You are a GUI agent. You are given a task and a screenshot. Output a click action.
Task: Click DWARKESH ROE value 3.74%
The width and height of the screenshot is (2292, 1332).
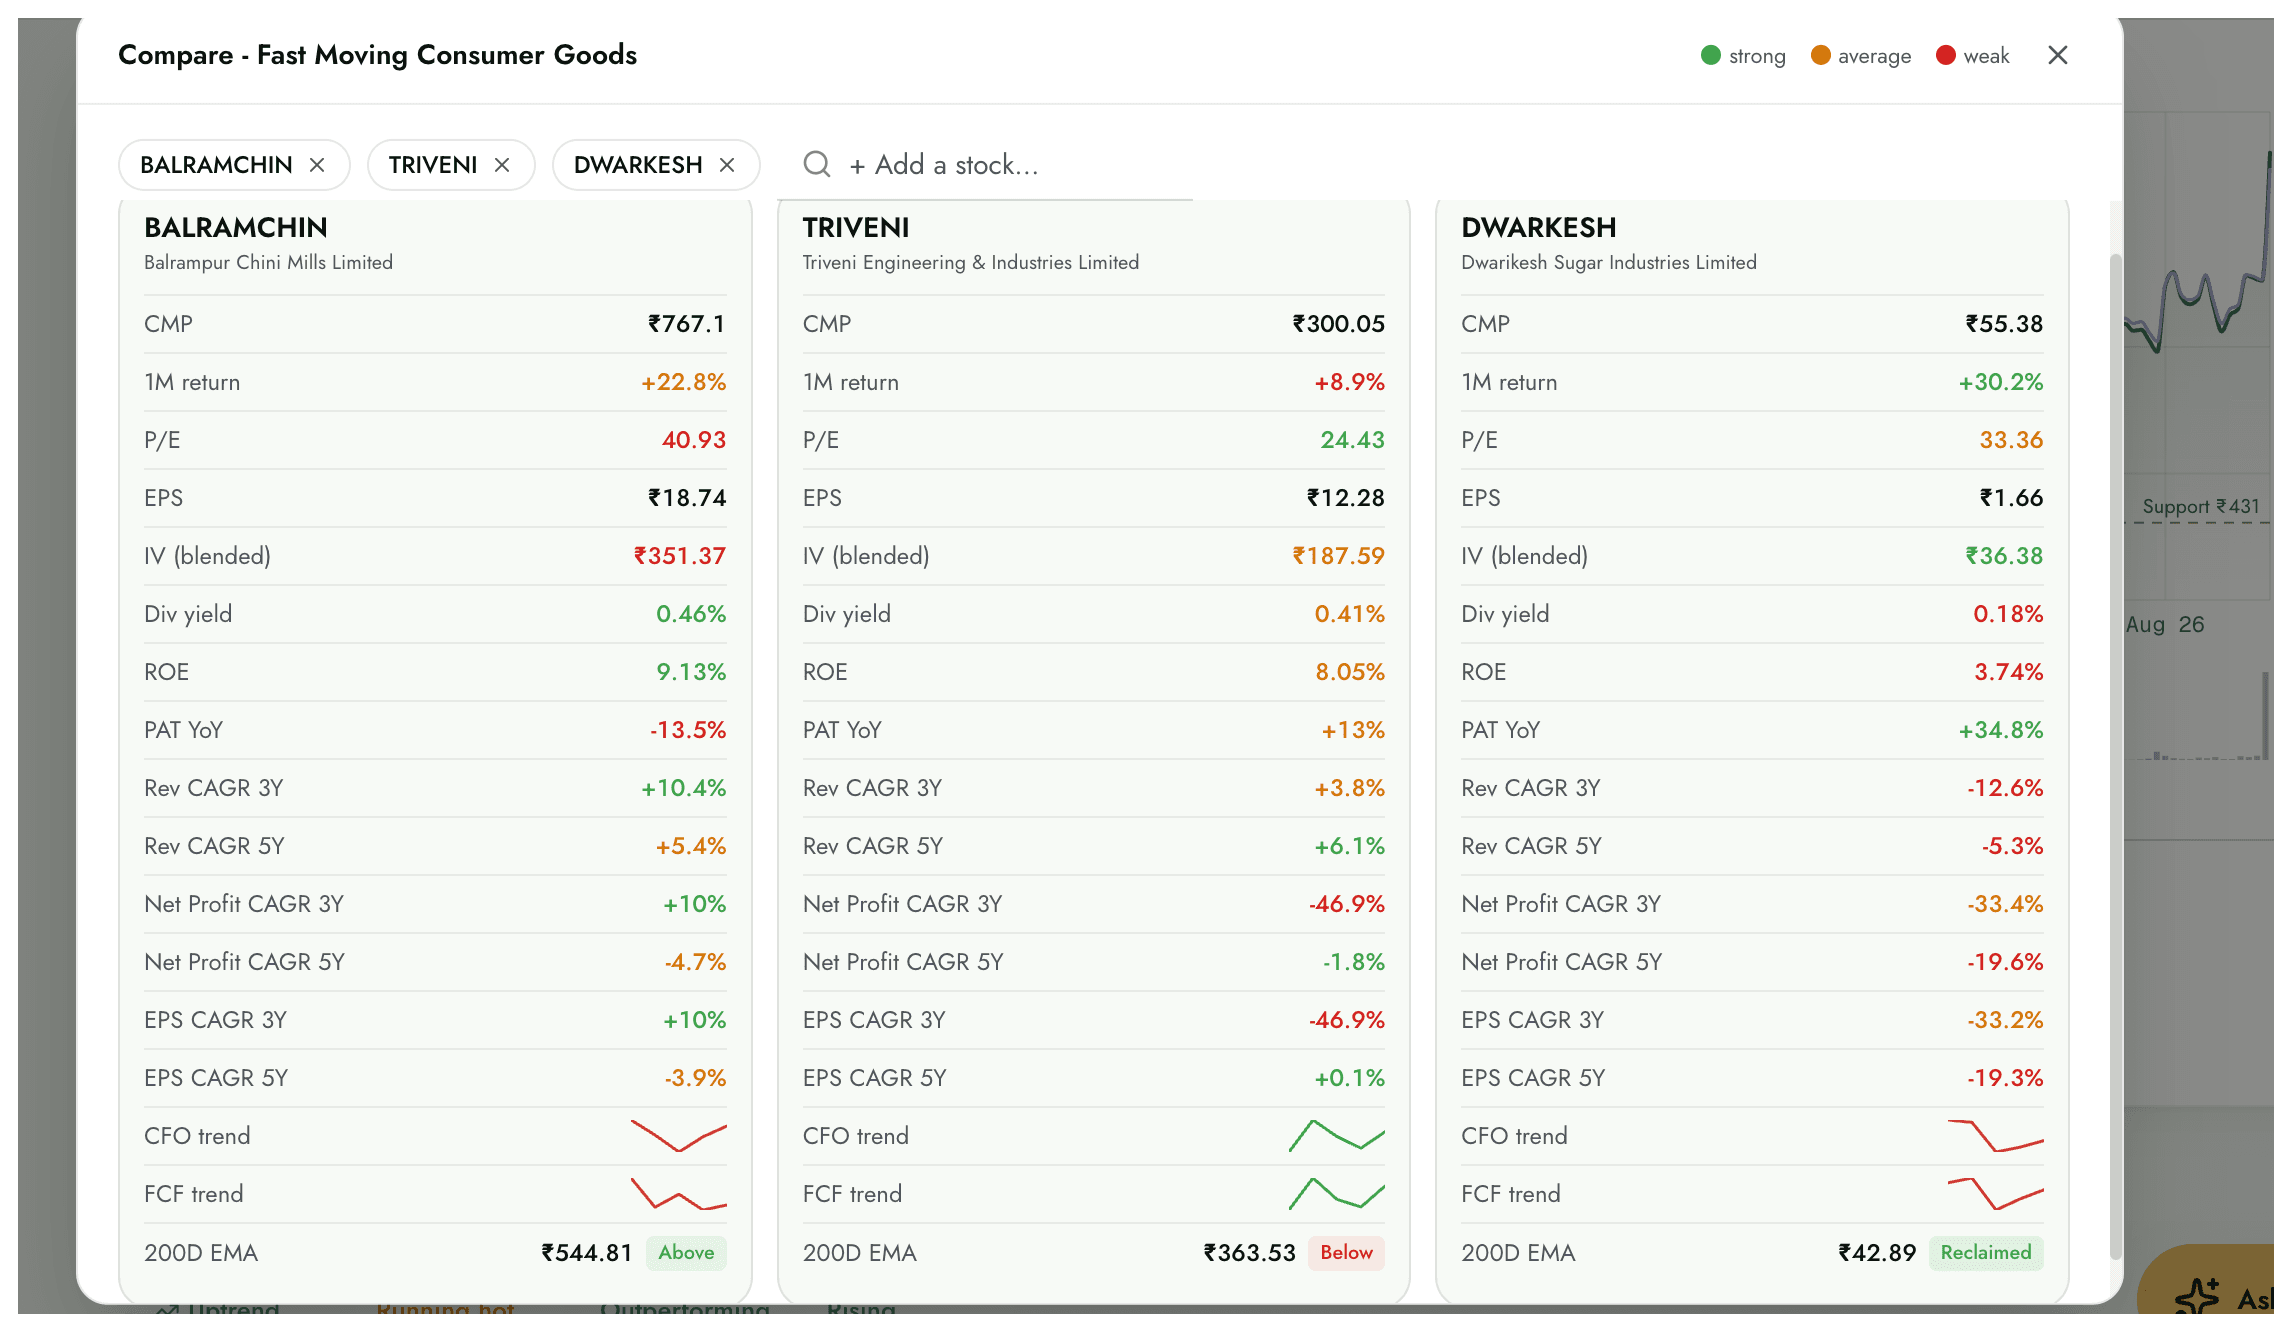coord(2008,672)
